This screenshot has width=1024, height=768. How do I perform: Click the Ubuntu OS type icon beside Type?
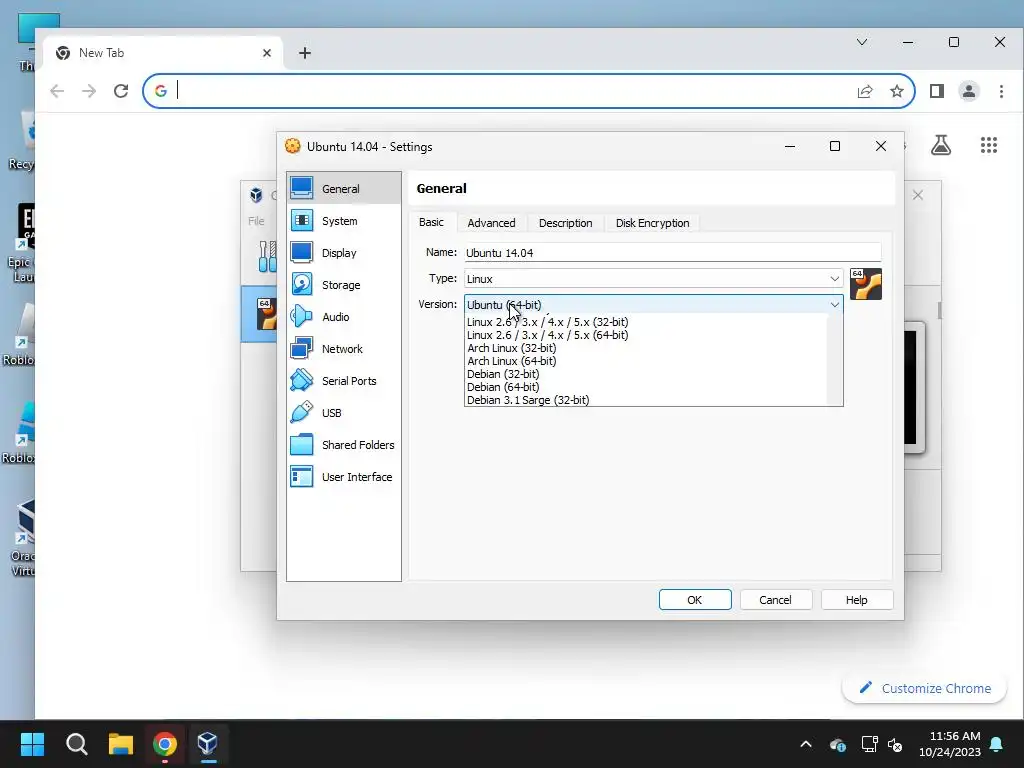pyautogui.click(x=866, y=284)
